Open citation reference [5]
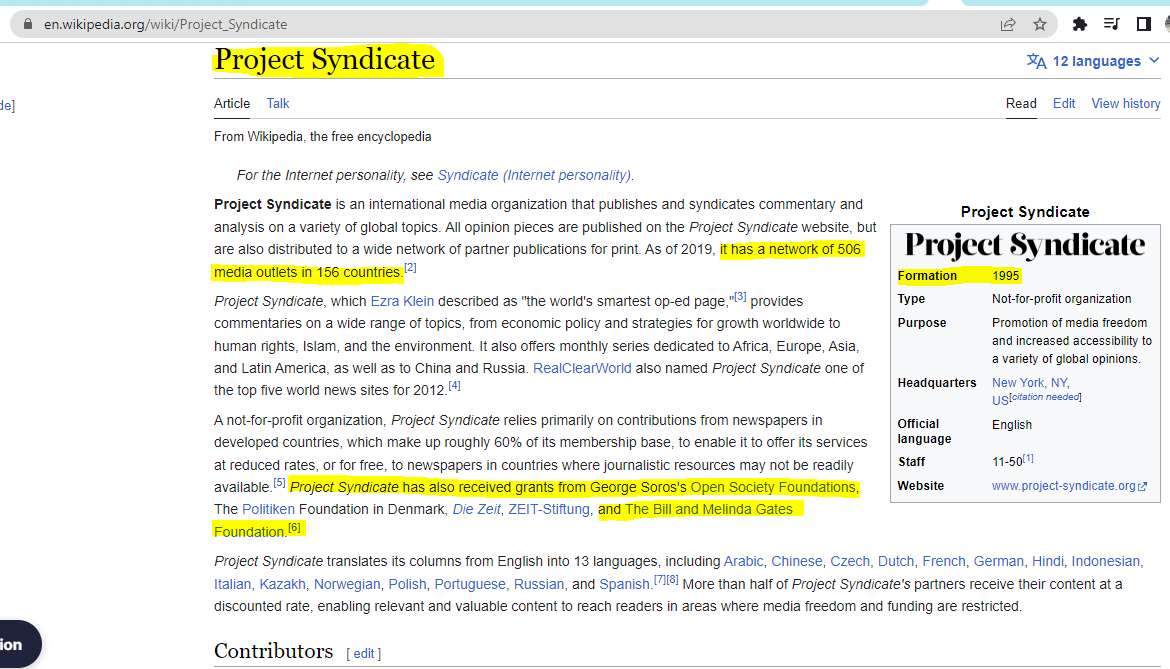The height and width of the screenshot is (669, 1170). (279, 483)
